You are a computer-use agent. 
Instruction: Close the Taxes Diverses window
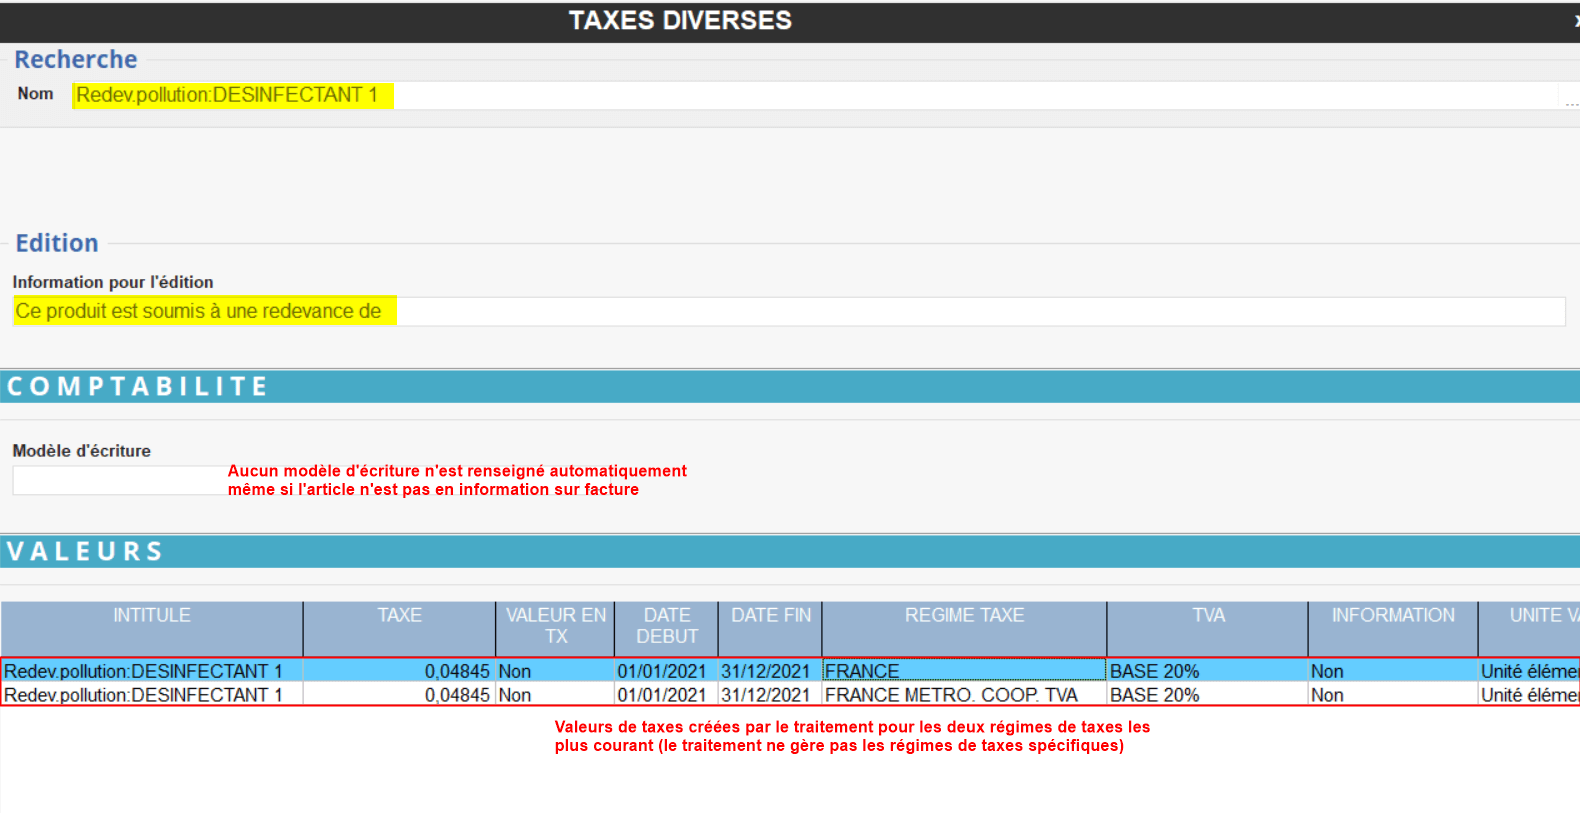1576,20
